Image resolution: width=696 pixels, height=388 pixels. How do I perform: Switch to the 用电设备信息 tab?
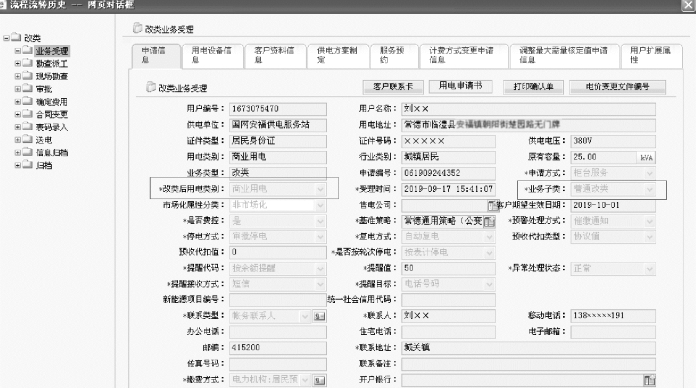pyautogui.click(x=213, y=55)
